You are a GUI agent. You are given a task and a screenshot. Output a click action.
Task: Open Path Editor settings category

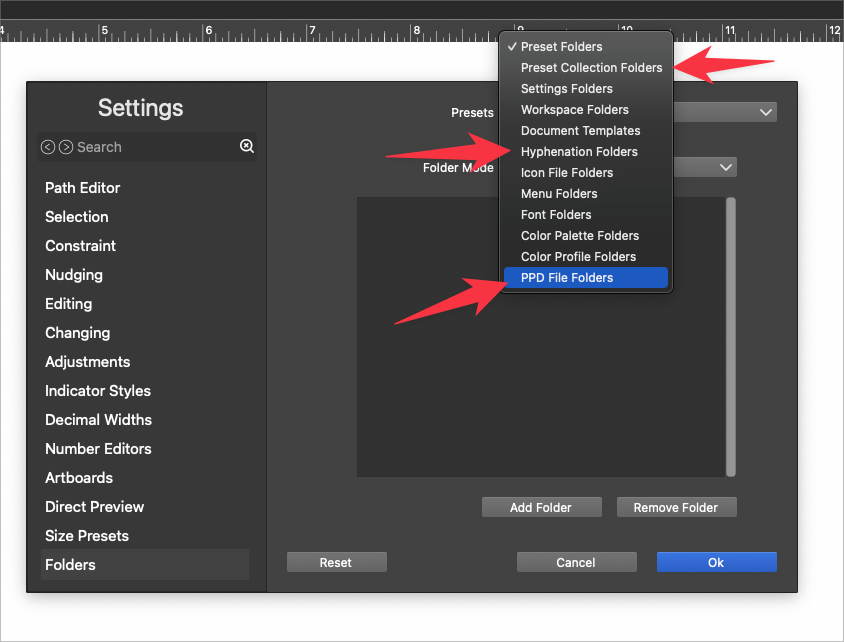point(83,188)
